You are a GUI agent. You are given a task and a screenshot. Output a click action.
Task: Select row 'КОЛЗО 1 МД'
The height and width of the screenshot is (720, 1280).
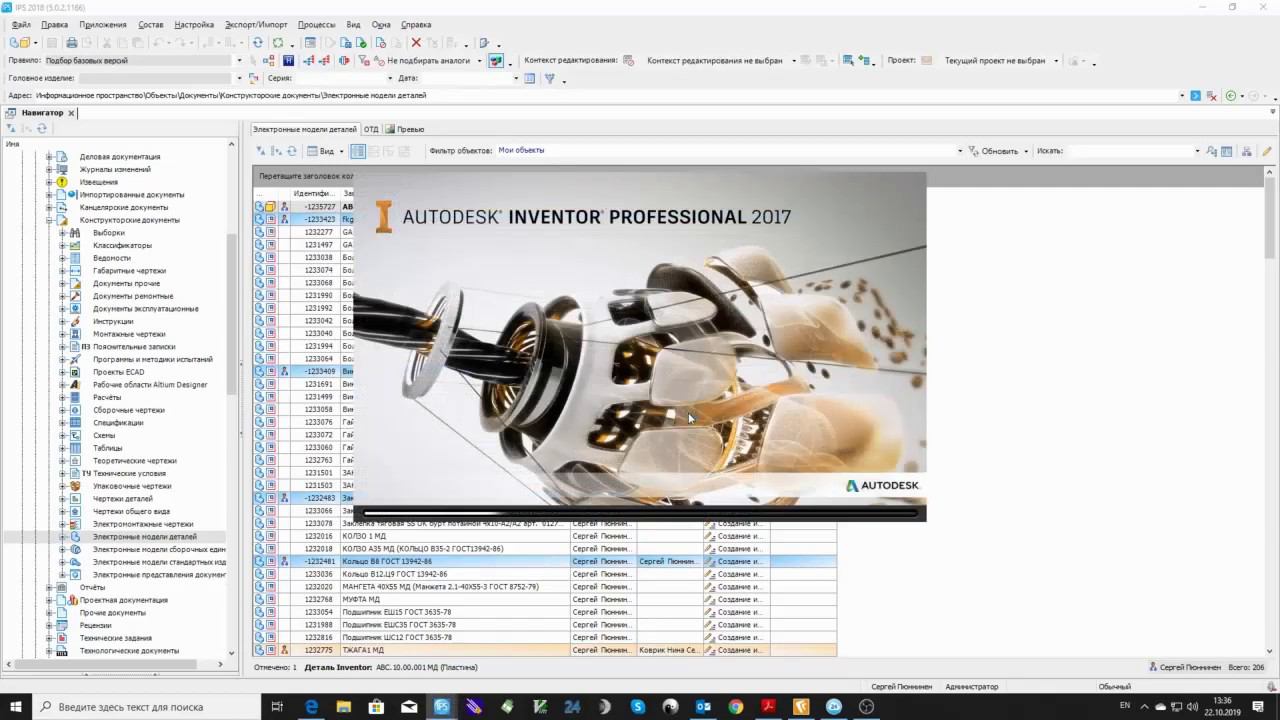tap(545, 536)
